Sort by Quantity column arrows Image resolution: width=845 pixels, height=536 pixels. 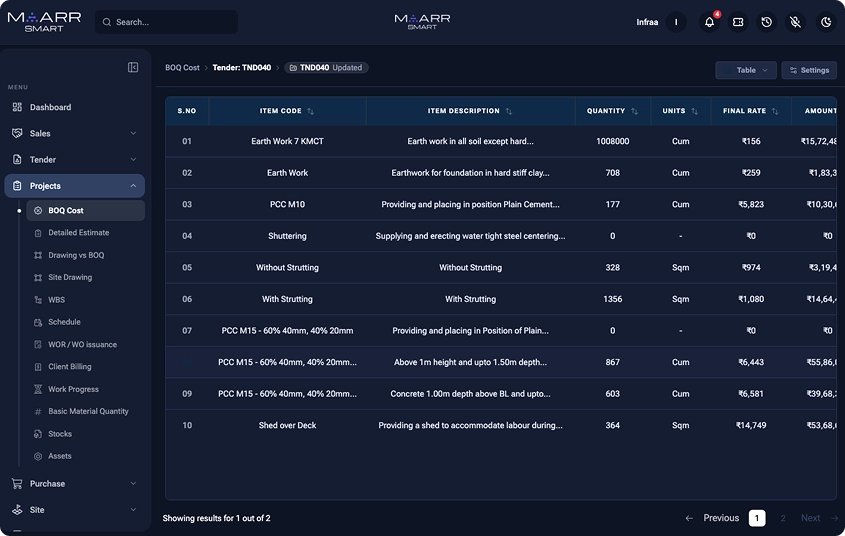634,111
